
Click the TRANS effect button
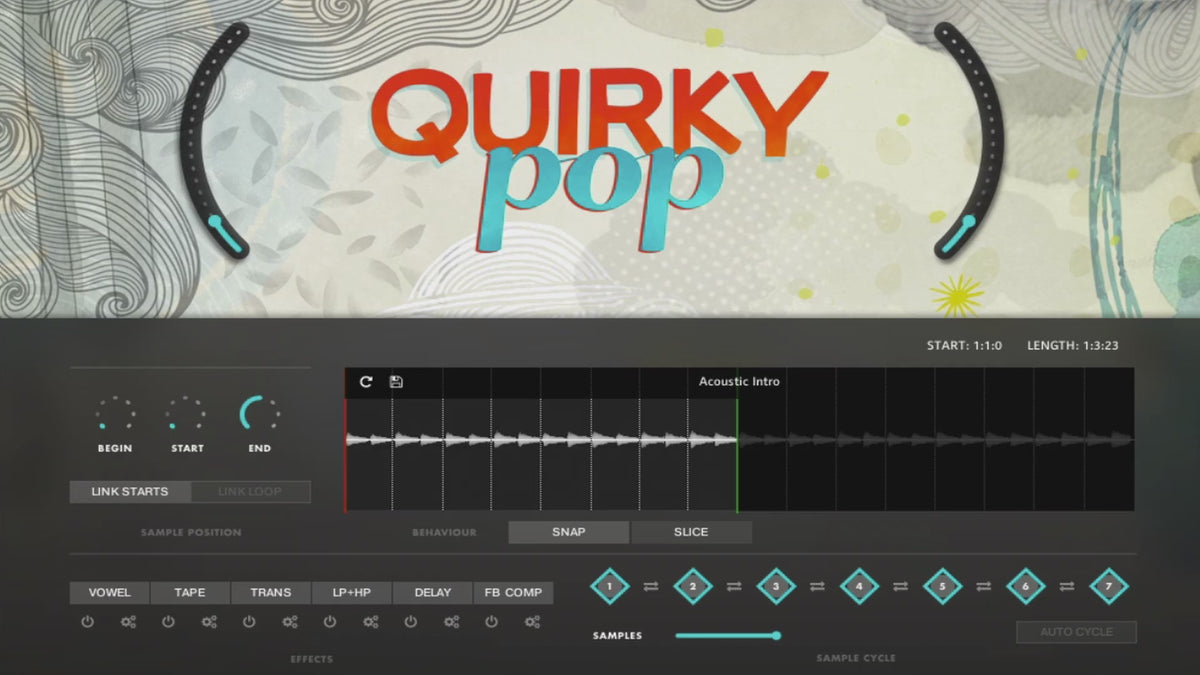[x=271, y=593]
